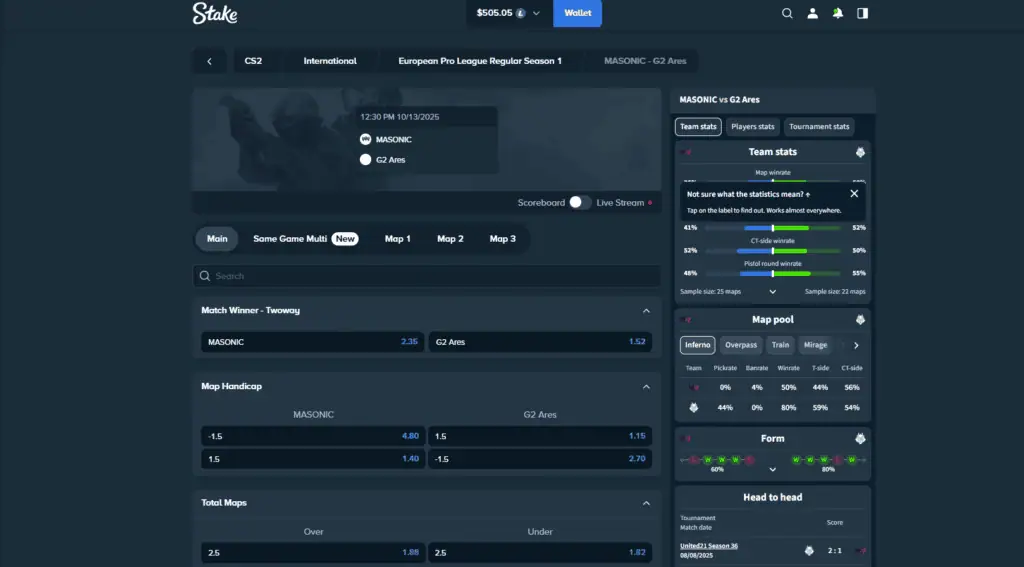Go back with breadcrumb arrow
This screenshot has height=567, width=1024.
pos(209,61)
